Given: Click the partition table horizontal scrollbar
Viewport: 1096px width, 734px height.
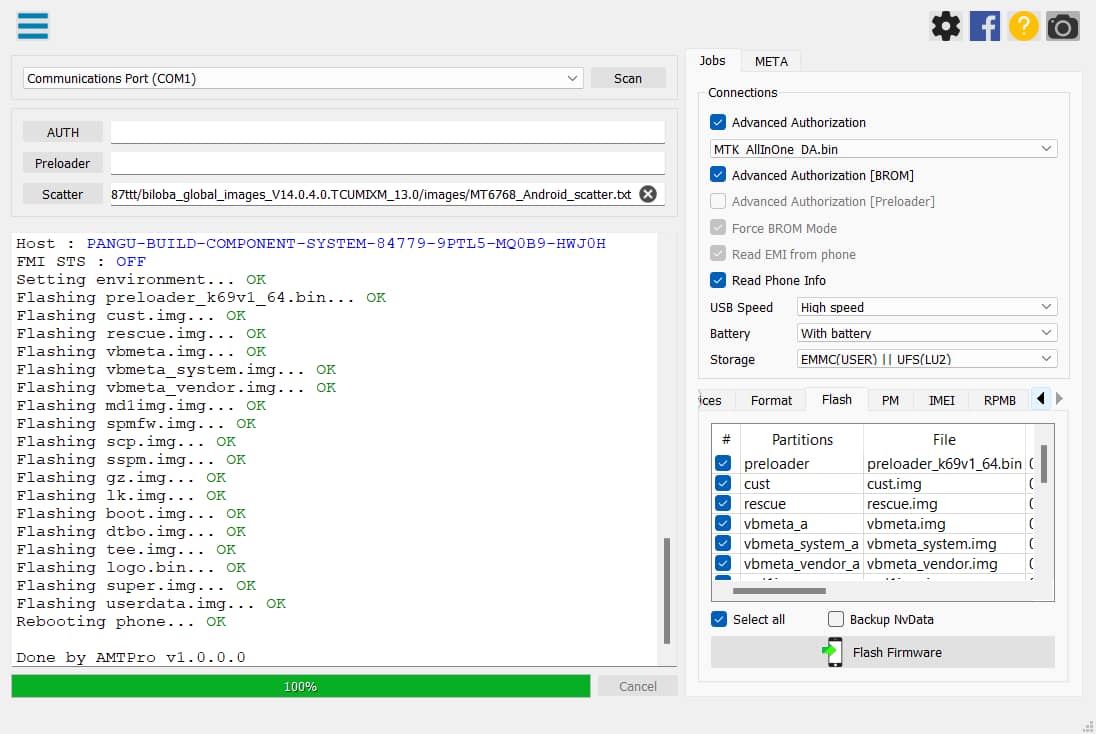Looking at the screenshot, I should [779, 591].
